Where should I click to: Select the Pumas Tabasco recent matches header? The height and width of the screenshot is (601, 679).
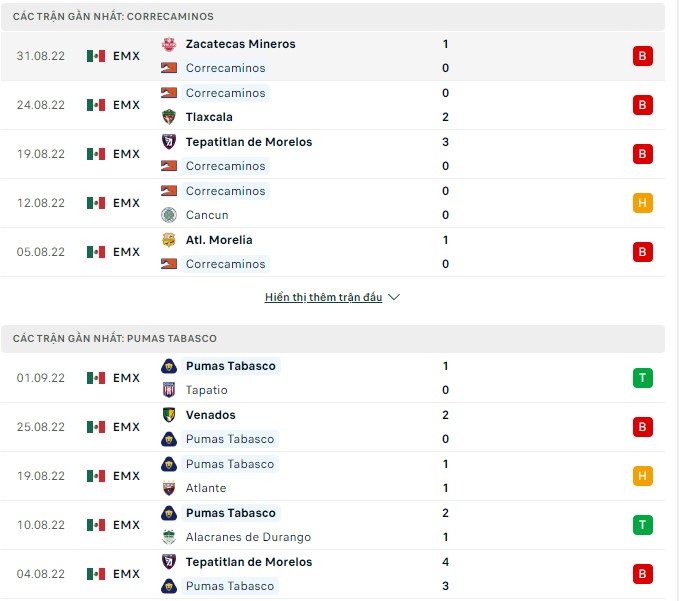click(x=115, y=339)
